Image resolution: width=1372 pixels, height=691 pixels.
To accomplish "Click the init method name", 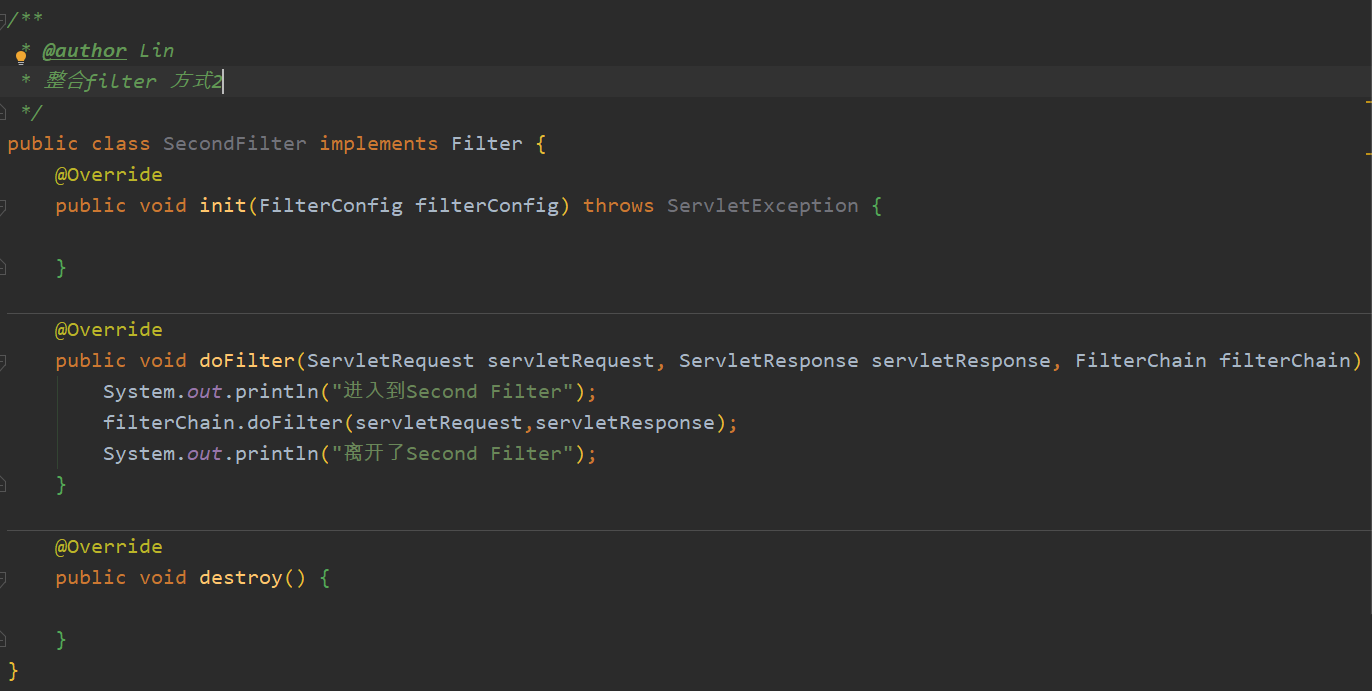I will point(223,206).
